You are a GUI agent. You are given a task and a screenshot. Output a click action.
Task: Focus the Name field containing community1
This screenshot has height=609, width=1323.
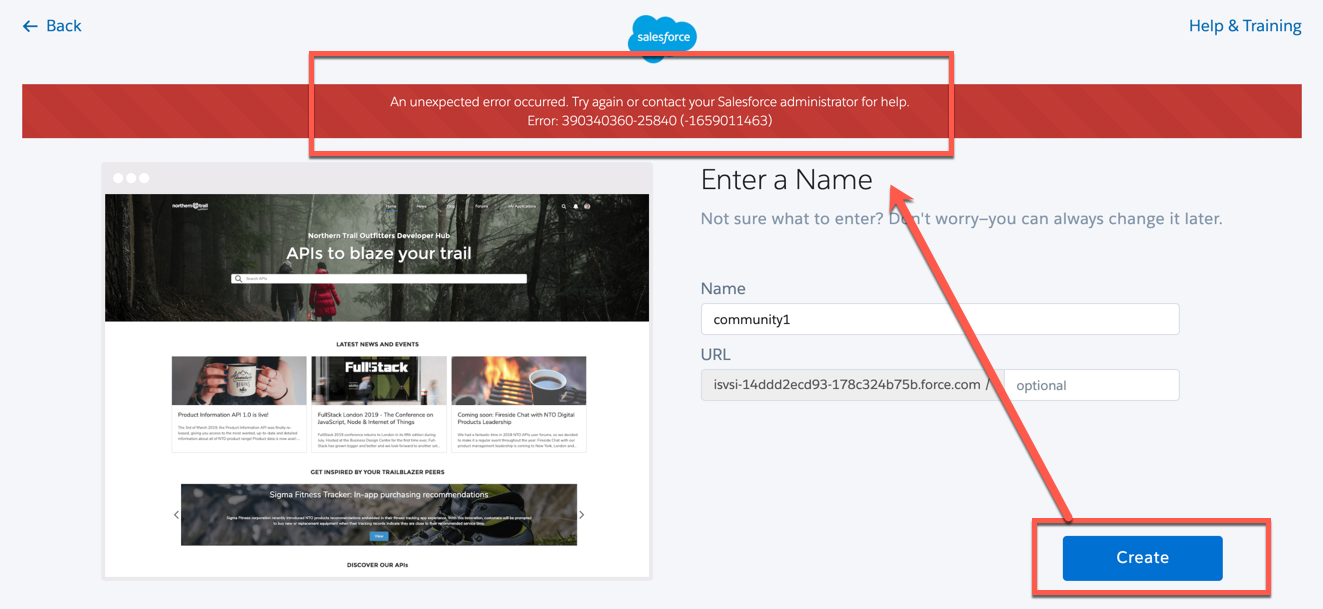coord(939,320)
